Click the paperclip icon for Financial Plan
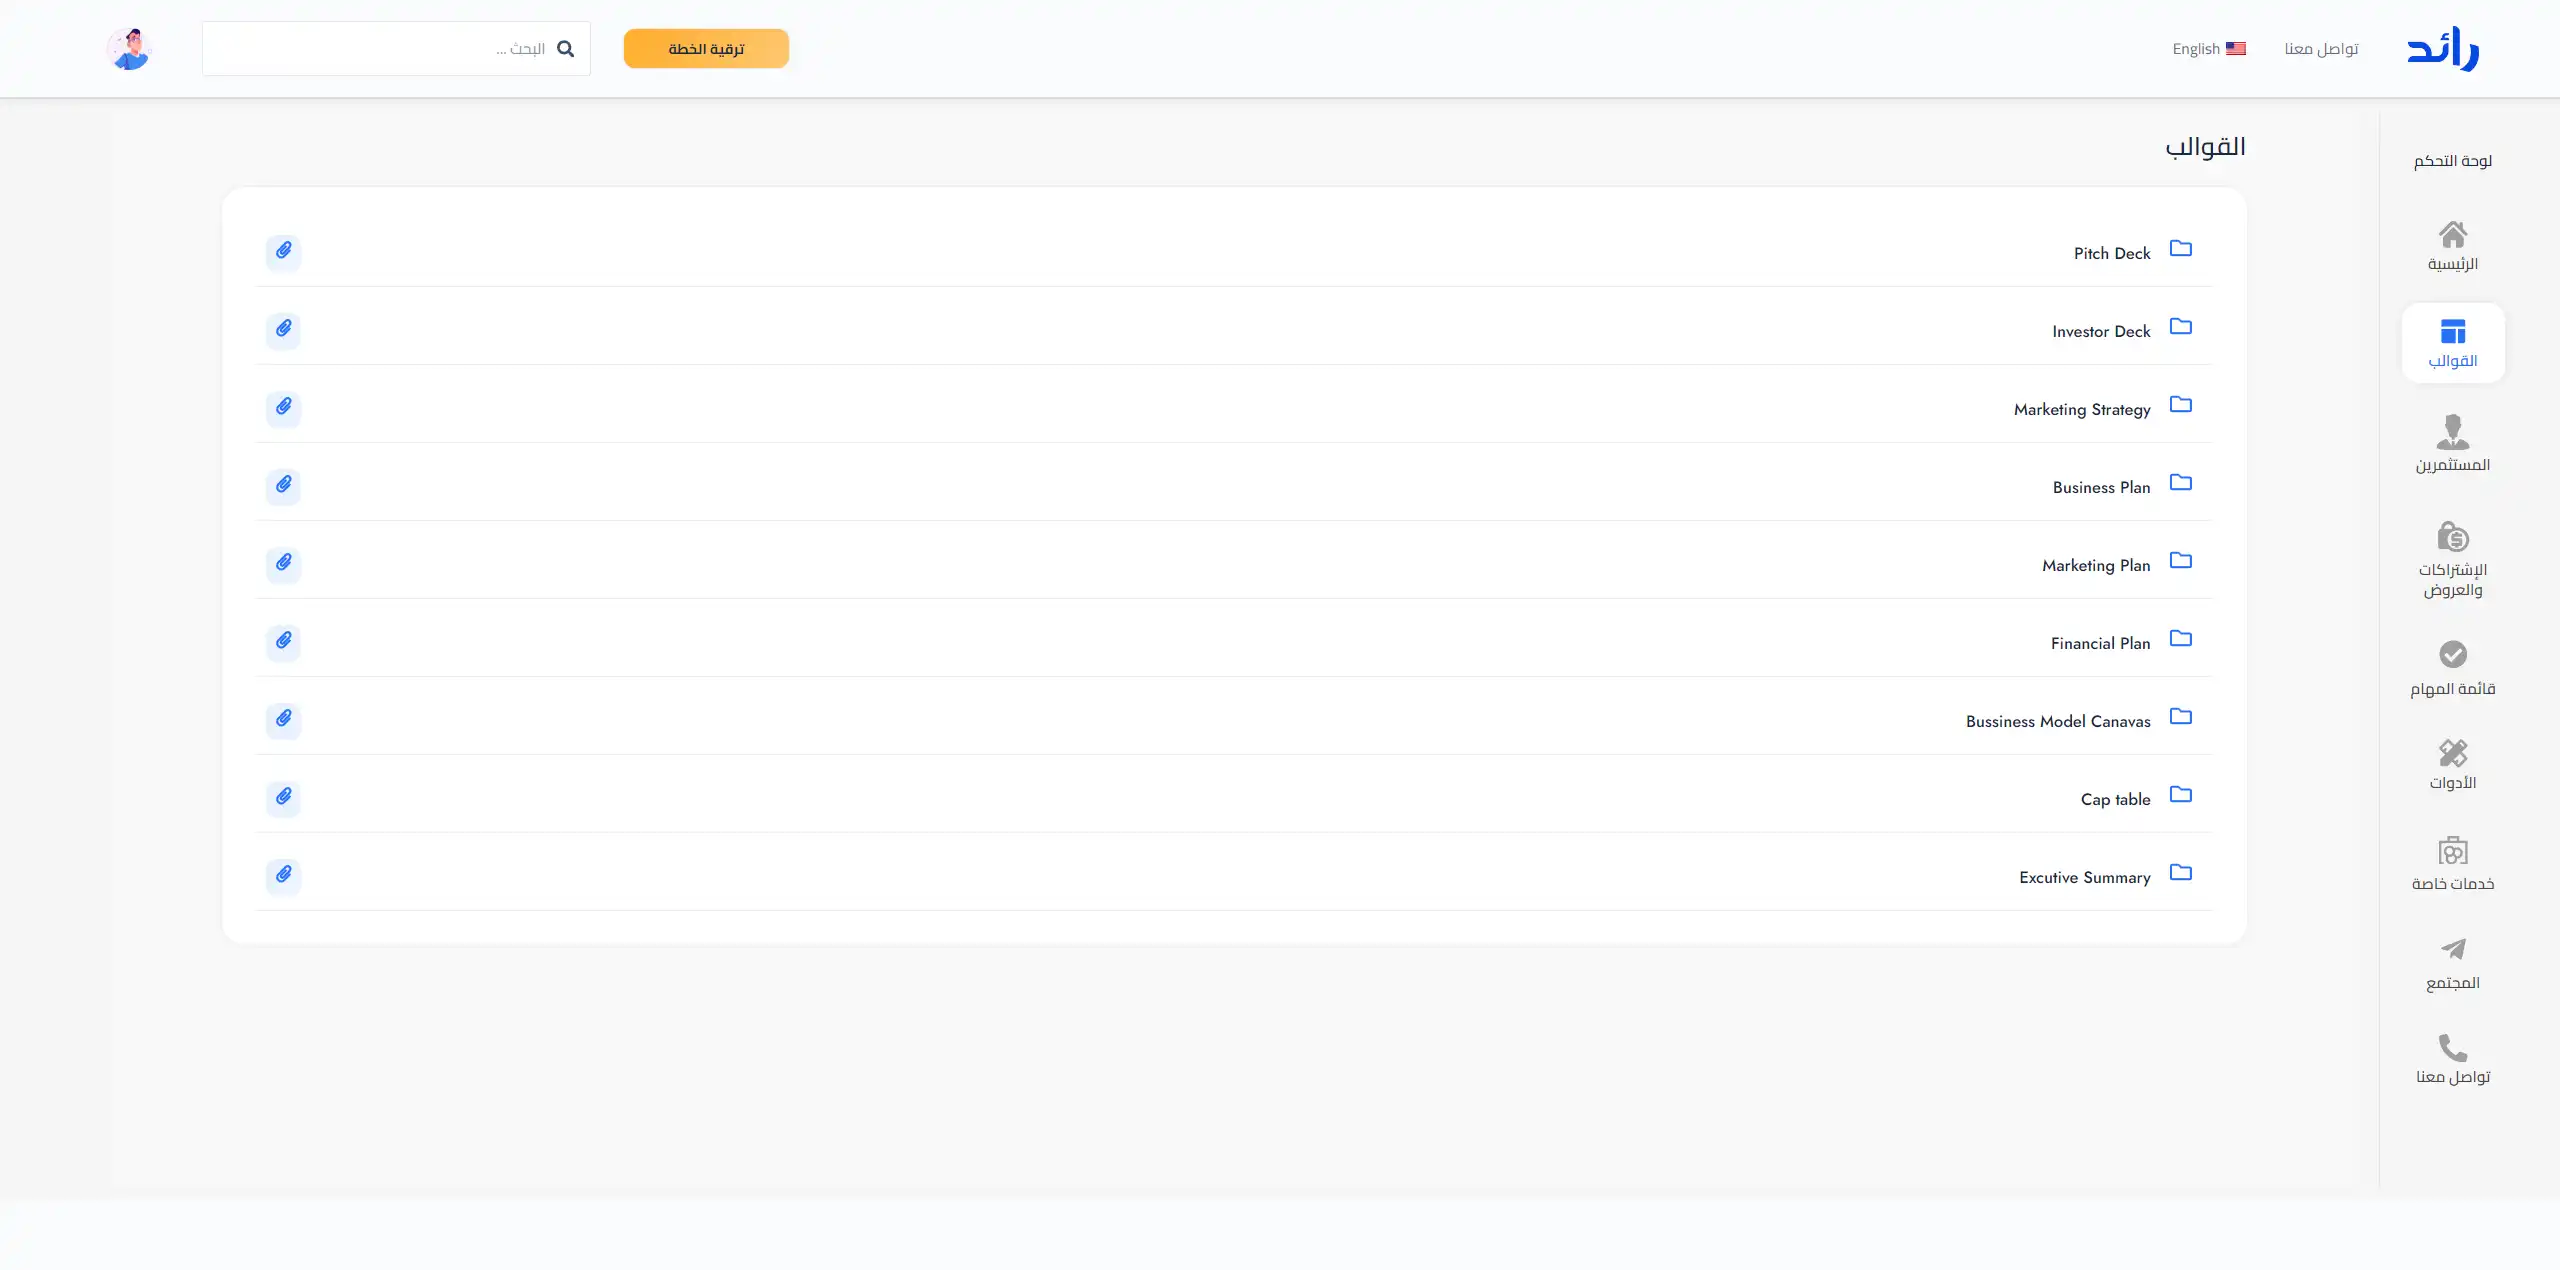 pos(284,641)
